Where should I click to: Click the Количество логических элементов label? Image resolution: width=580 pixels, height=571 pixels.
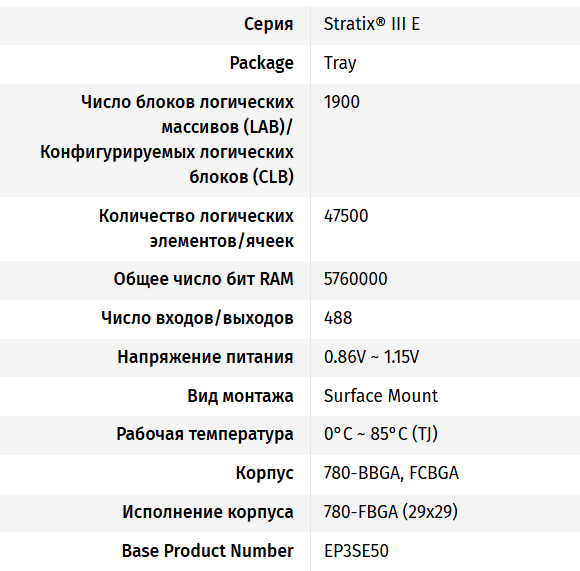point(196,229)
